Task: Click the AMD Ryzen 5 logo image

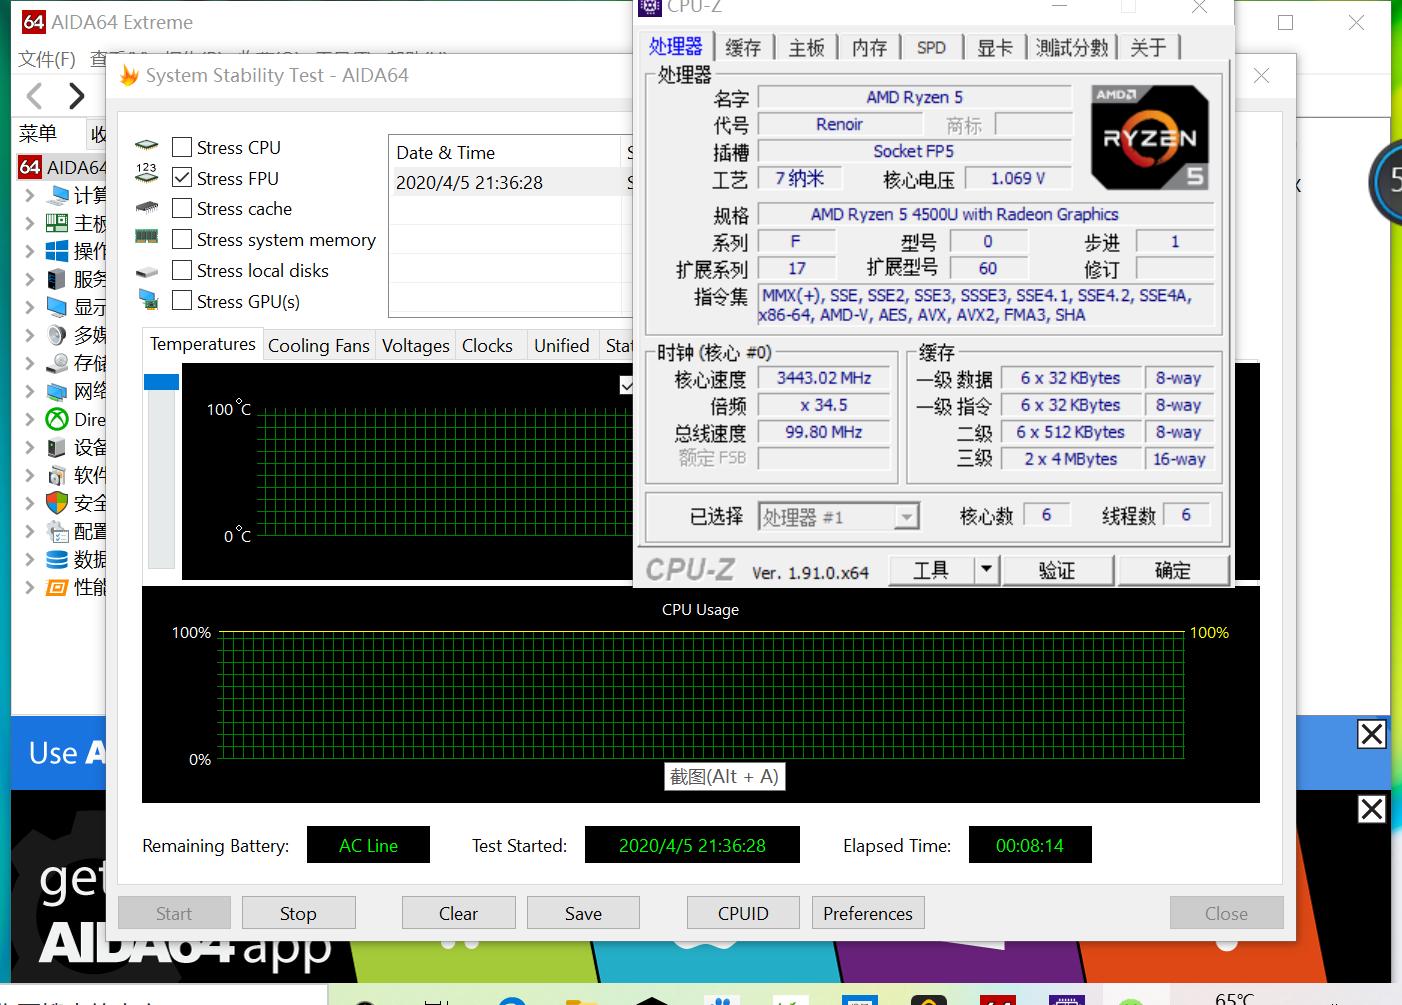Action: tap(1149, 138)
